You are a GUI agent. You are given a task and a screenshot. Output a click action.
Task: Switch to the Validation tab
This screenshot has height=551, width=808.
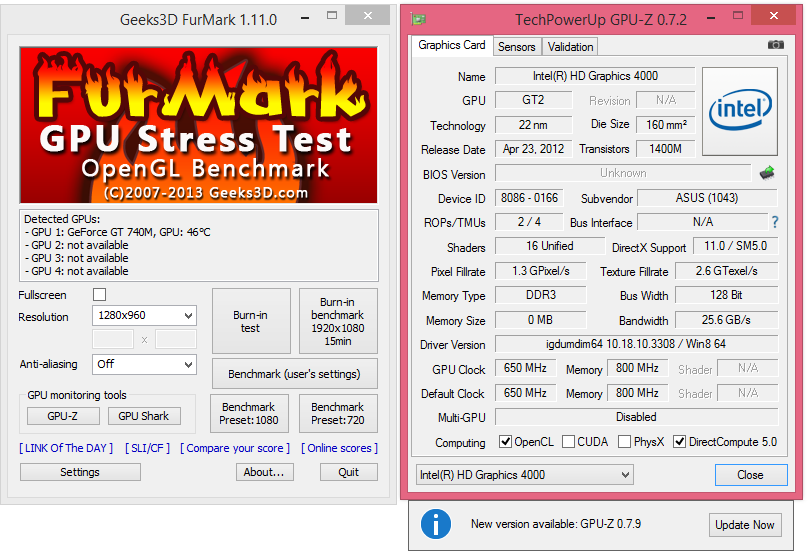pos(570,47)
